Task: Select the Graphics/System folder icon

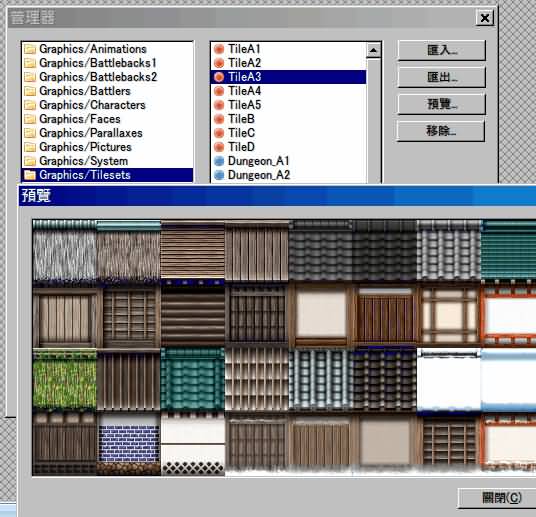Action: point(30,161)
